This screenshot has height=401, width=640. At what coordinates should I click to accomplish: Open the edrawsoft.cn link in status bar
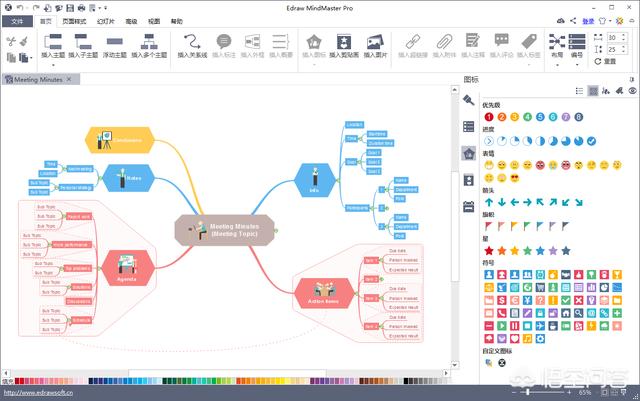[38, 393]
